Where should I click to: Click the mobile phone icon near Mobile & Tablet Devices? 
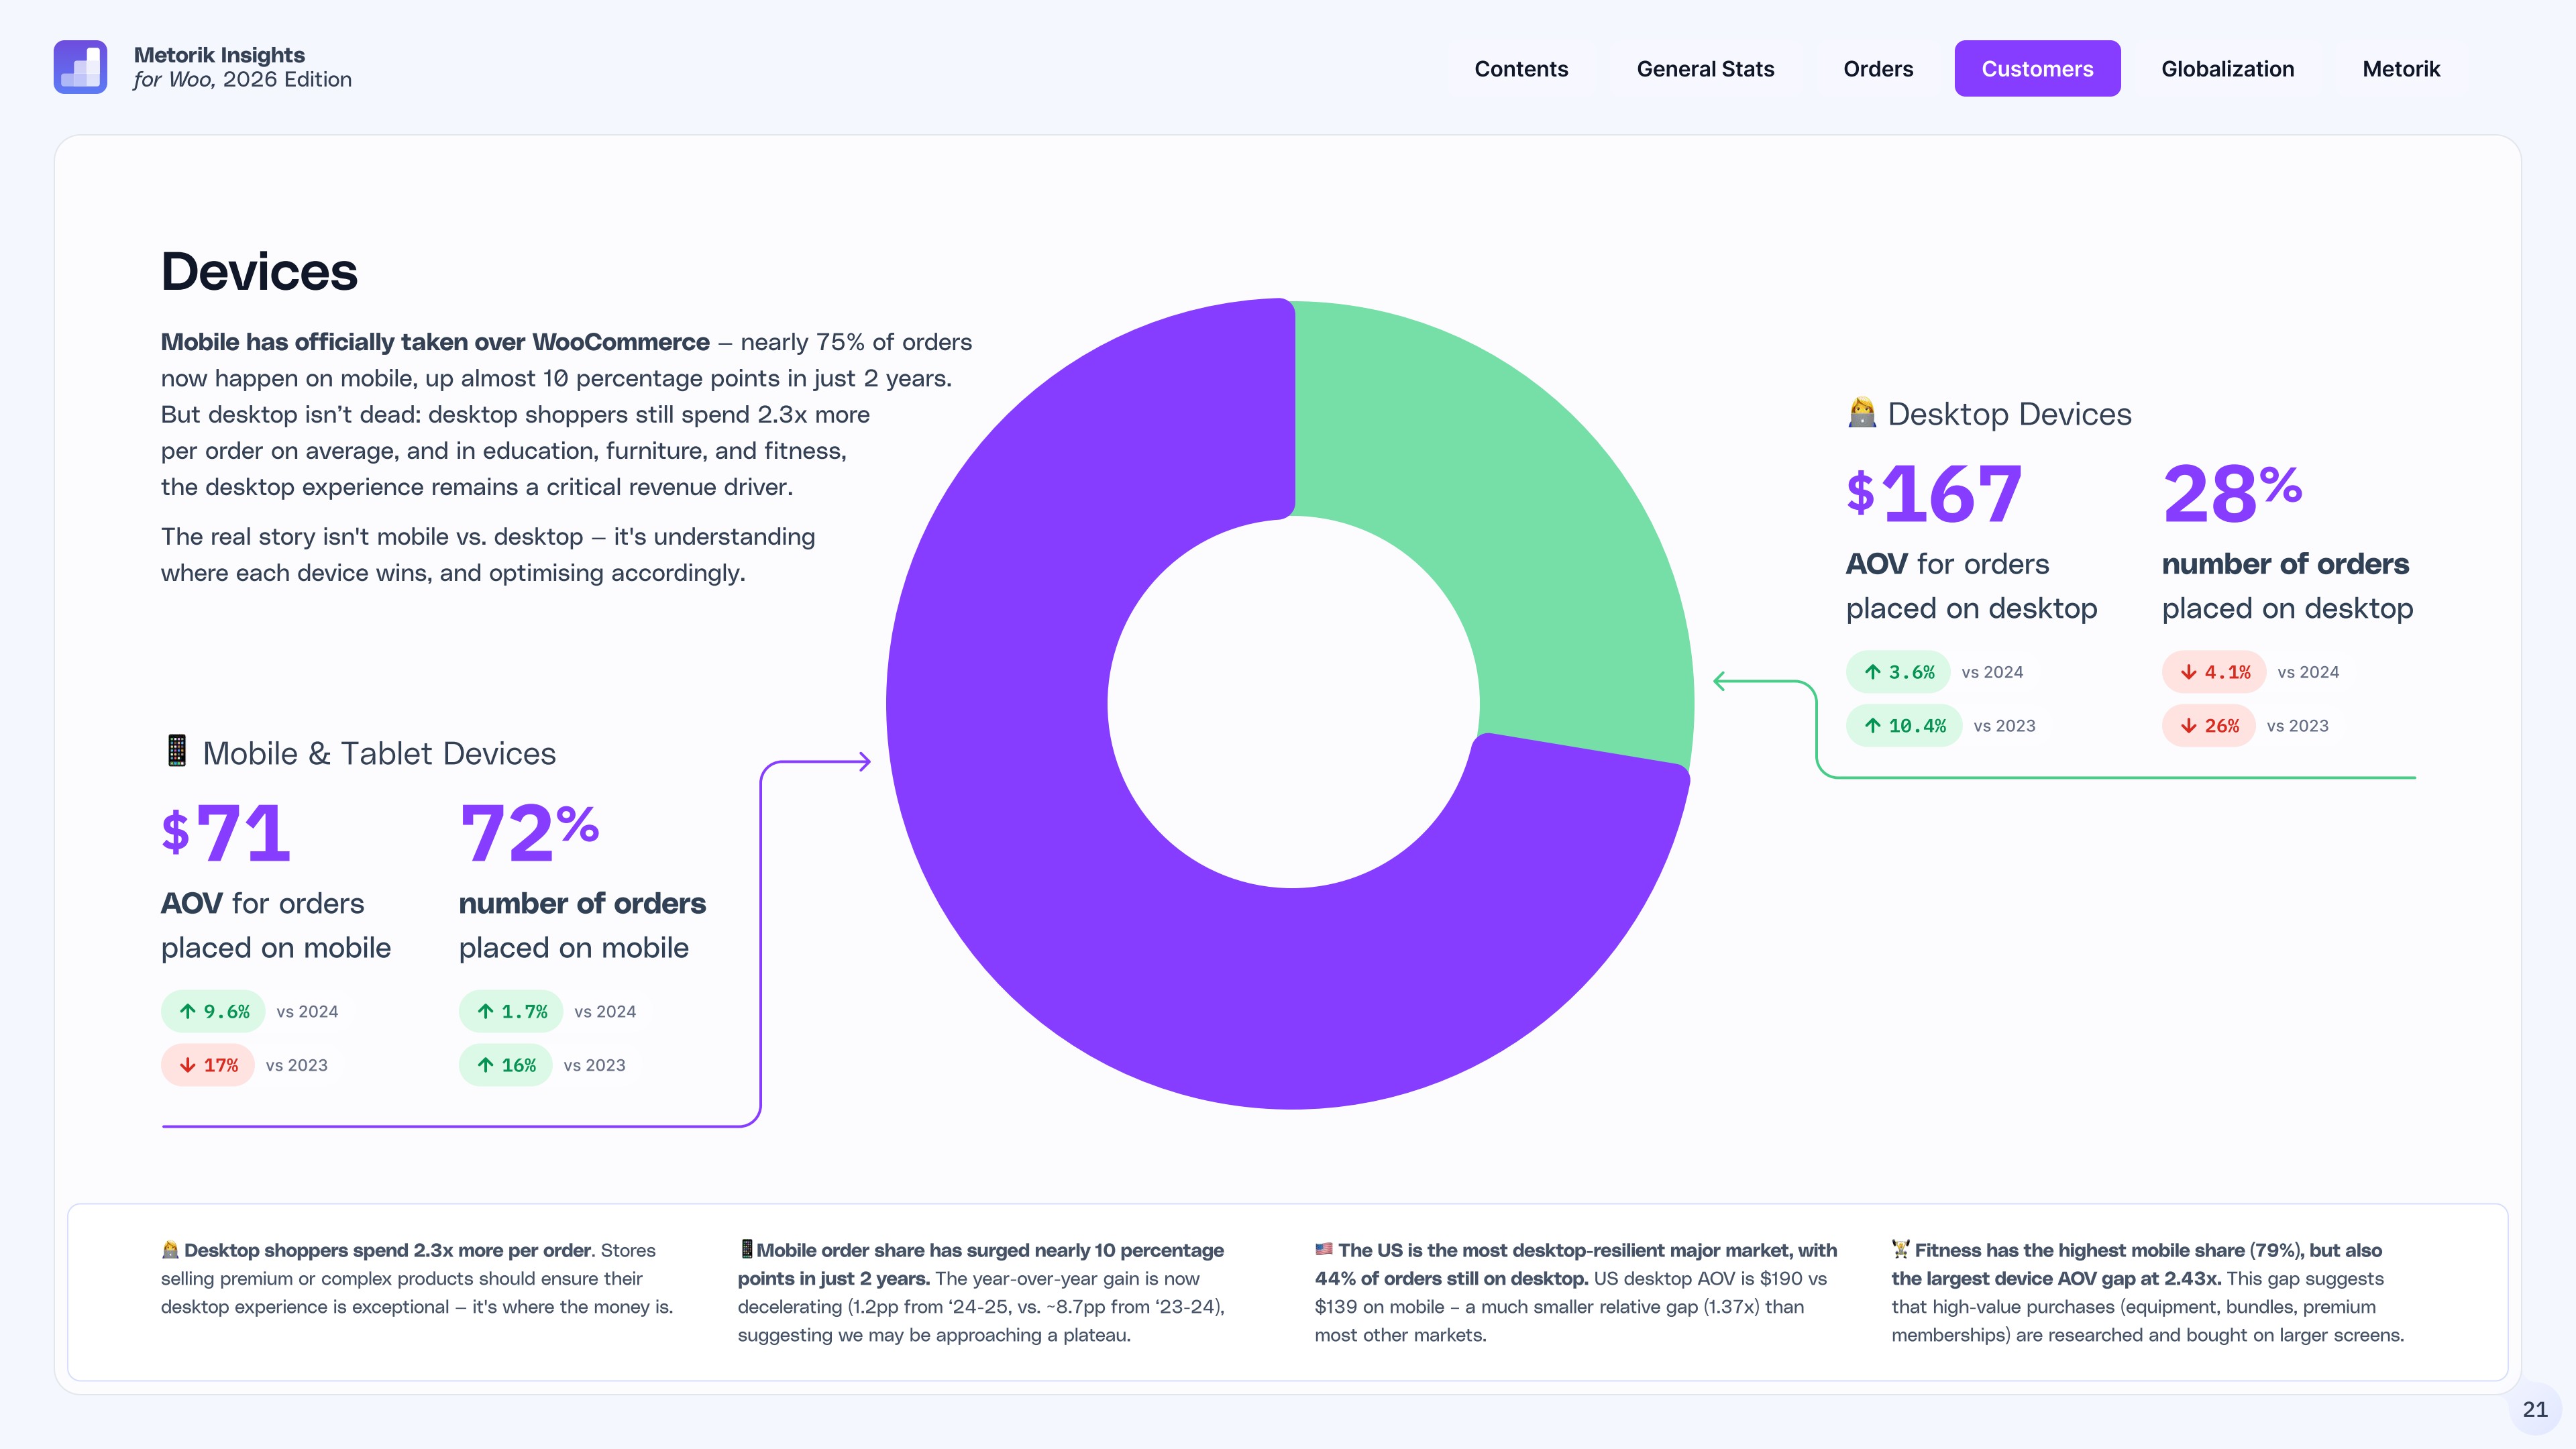176,751
